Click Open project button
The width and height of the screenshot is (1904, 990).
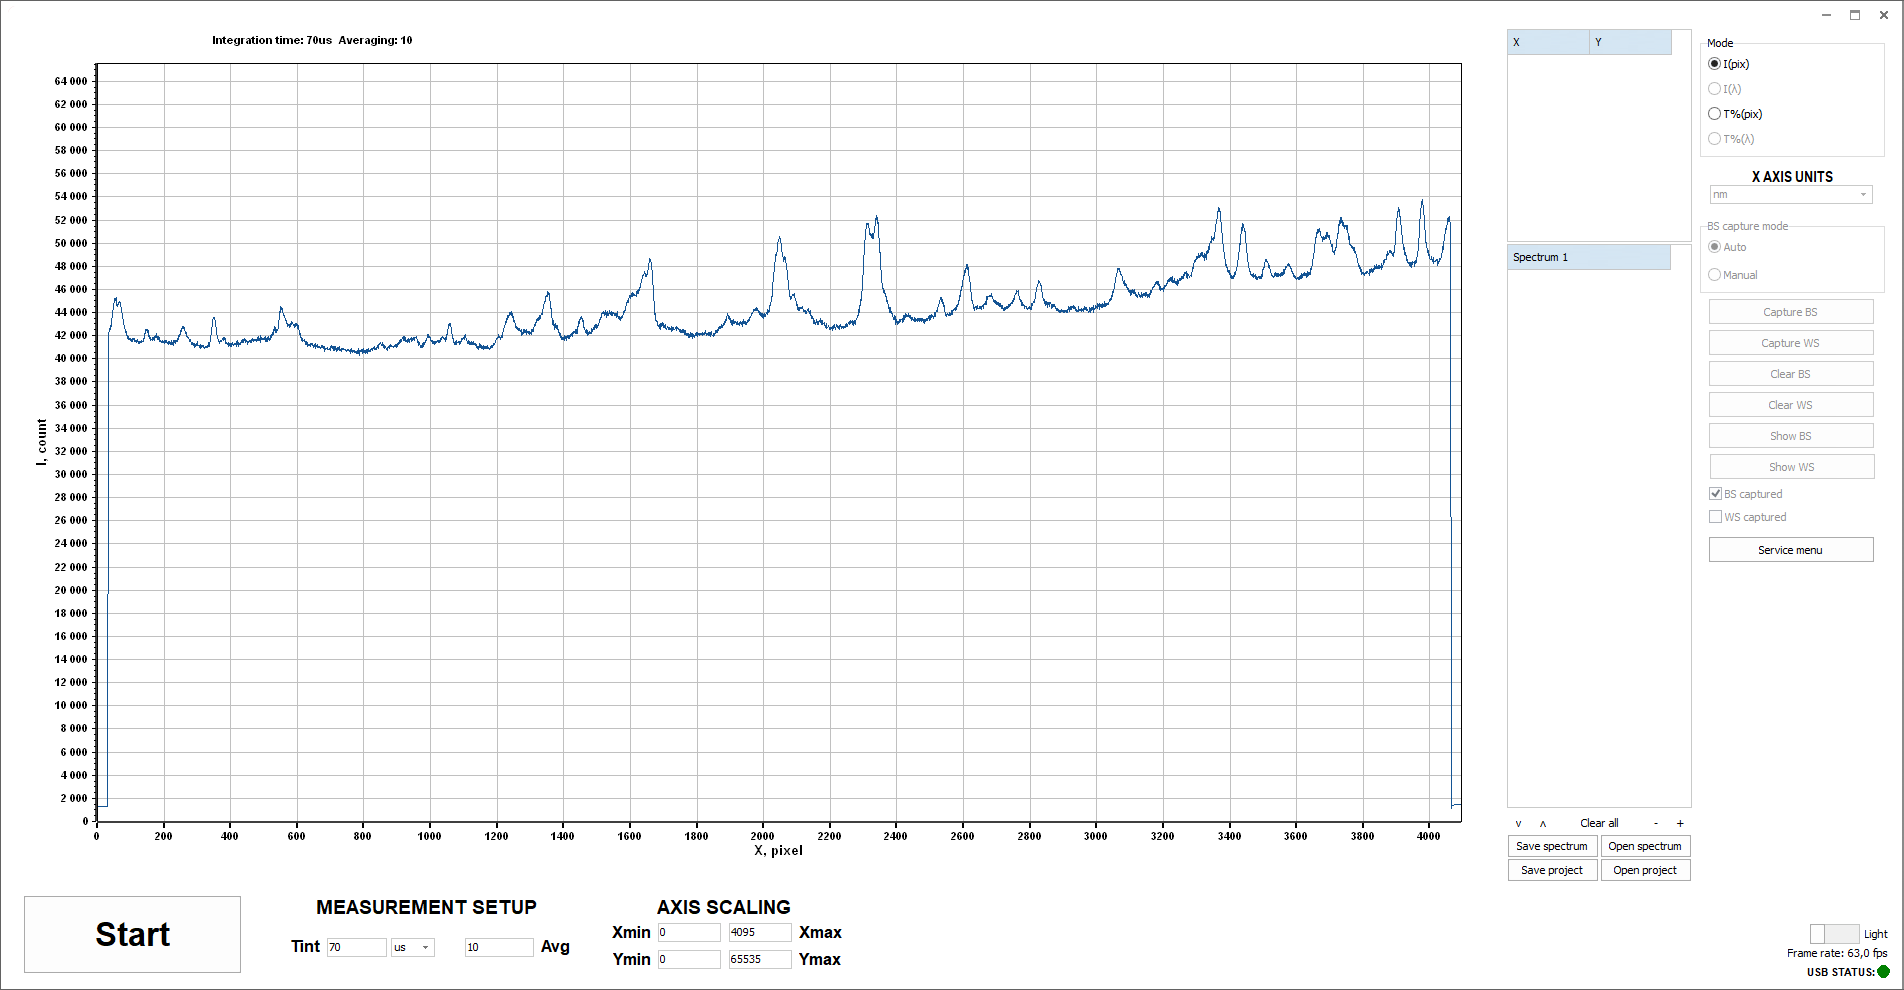(x=1645, y=870)
